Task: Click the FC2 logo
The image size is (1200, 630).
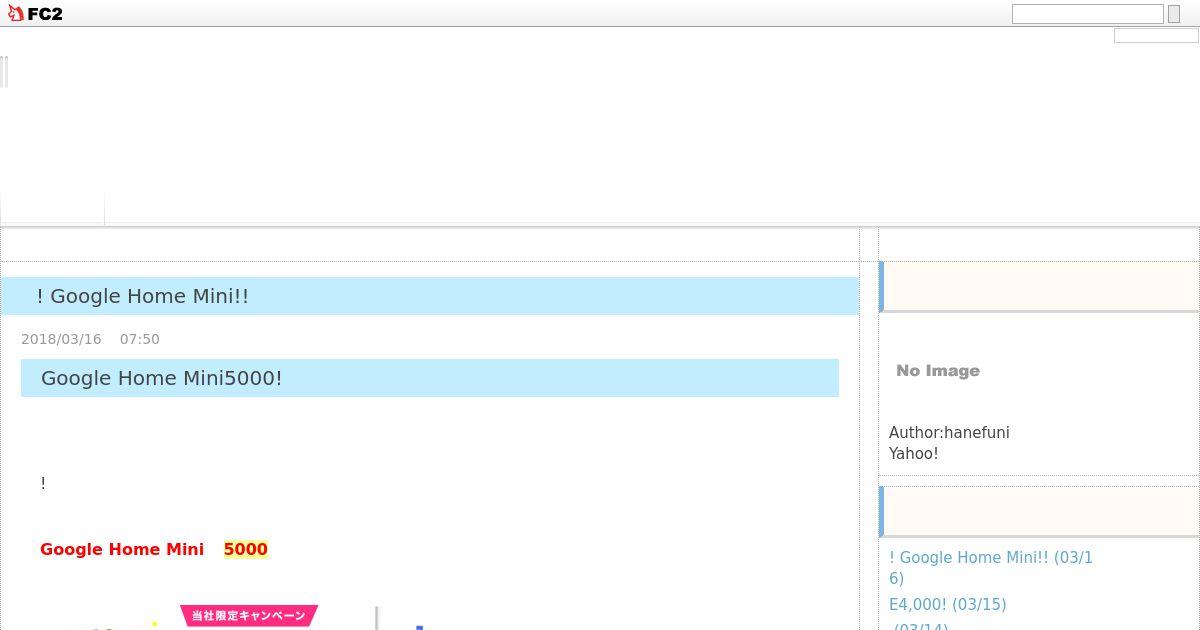Action: [x=35, y=14]
